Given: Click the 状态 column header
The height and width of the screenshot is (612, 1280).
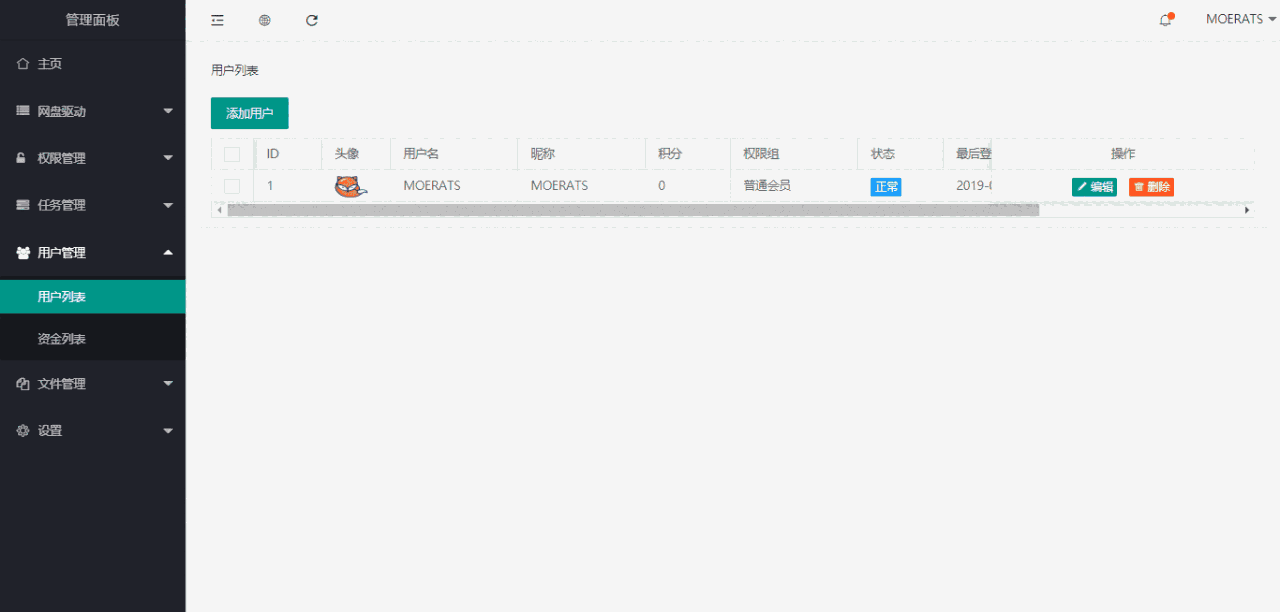Looking at the screenshot, I should (x=900, y=154).
